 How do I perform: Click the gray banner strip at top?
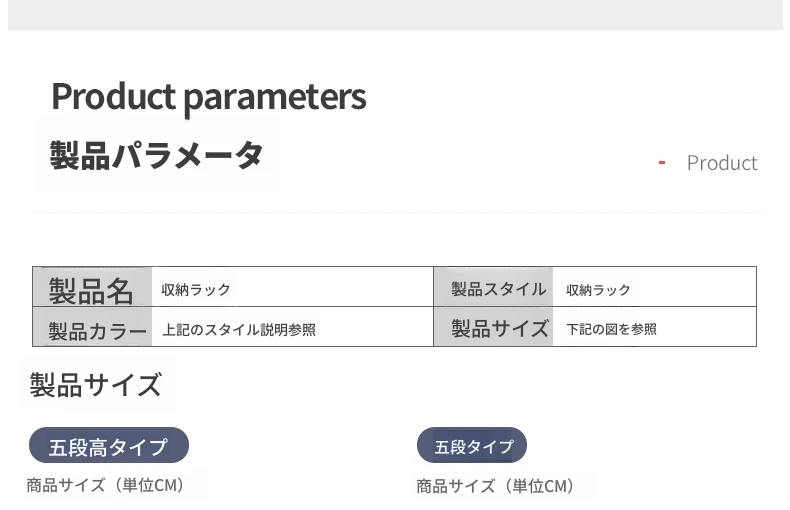pos(395,14)
